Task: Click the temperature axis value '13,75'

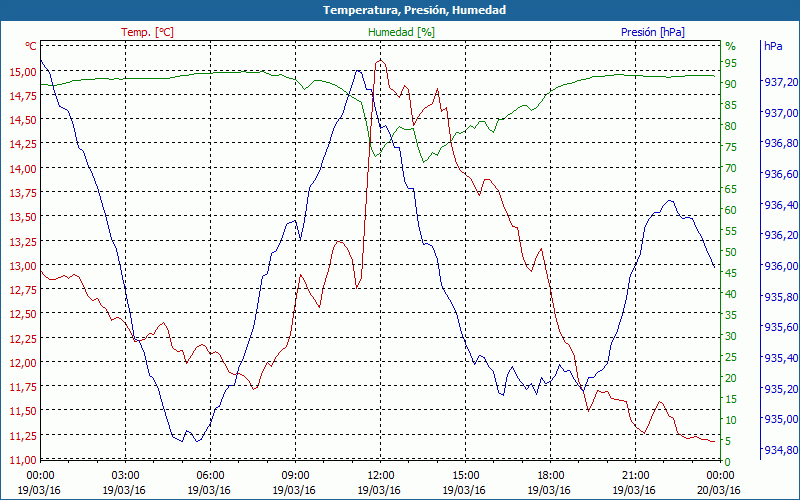Action: coord(23,192)
